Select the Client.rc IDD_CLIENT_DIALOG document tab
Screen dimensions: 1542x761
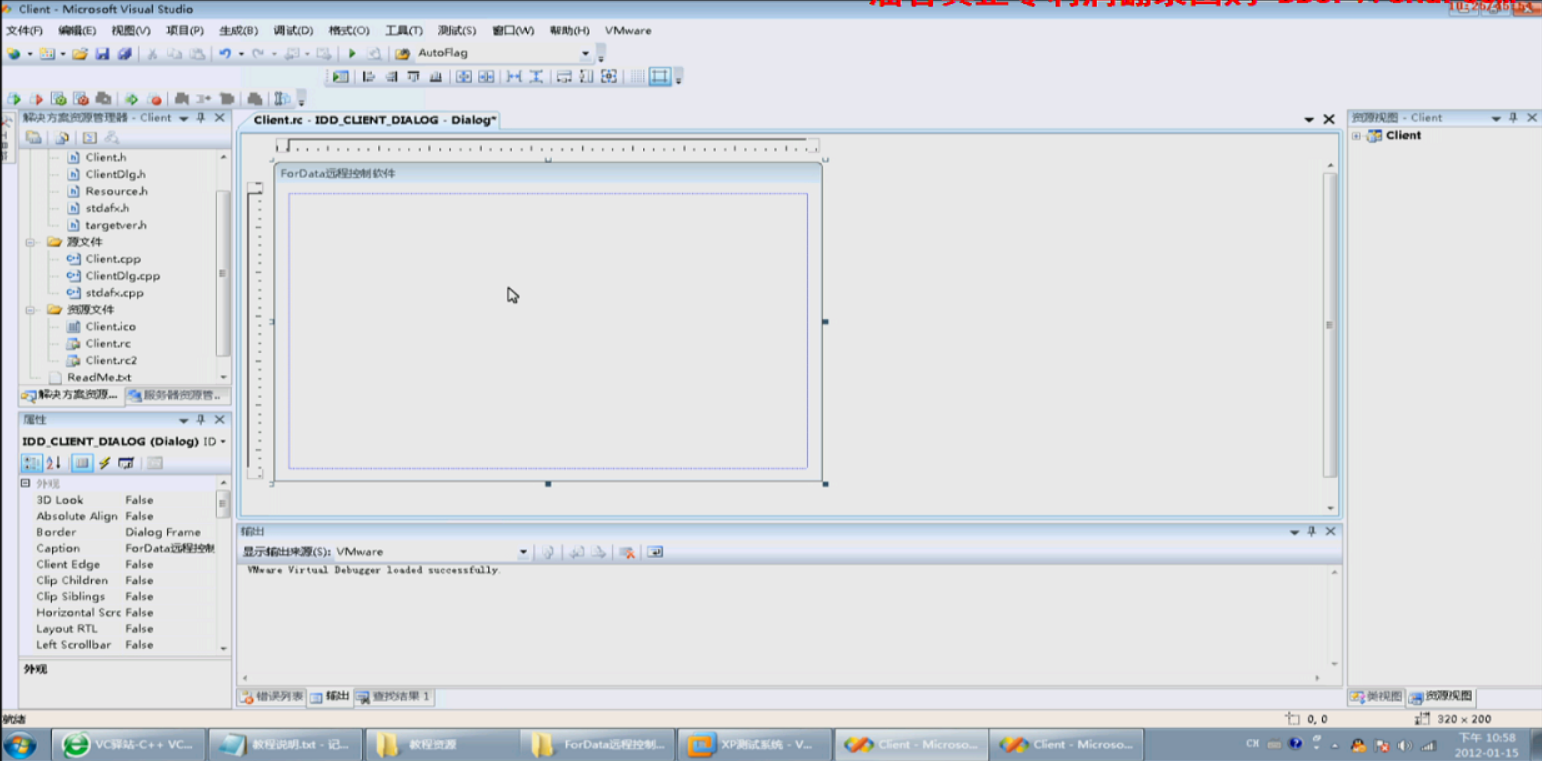[374, 120]
